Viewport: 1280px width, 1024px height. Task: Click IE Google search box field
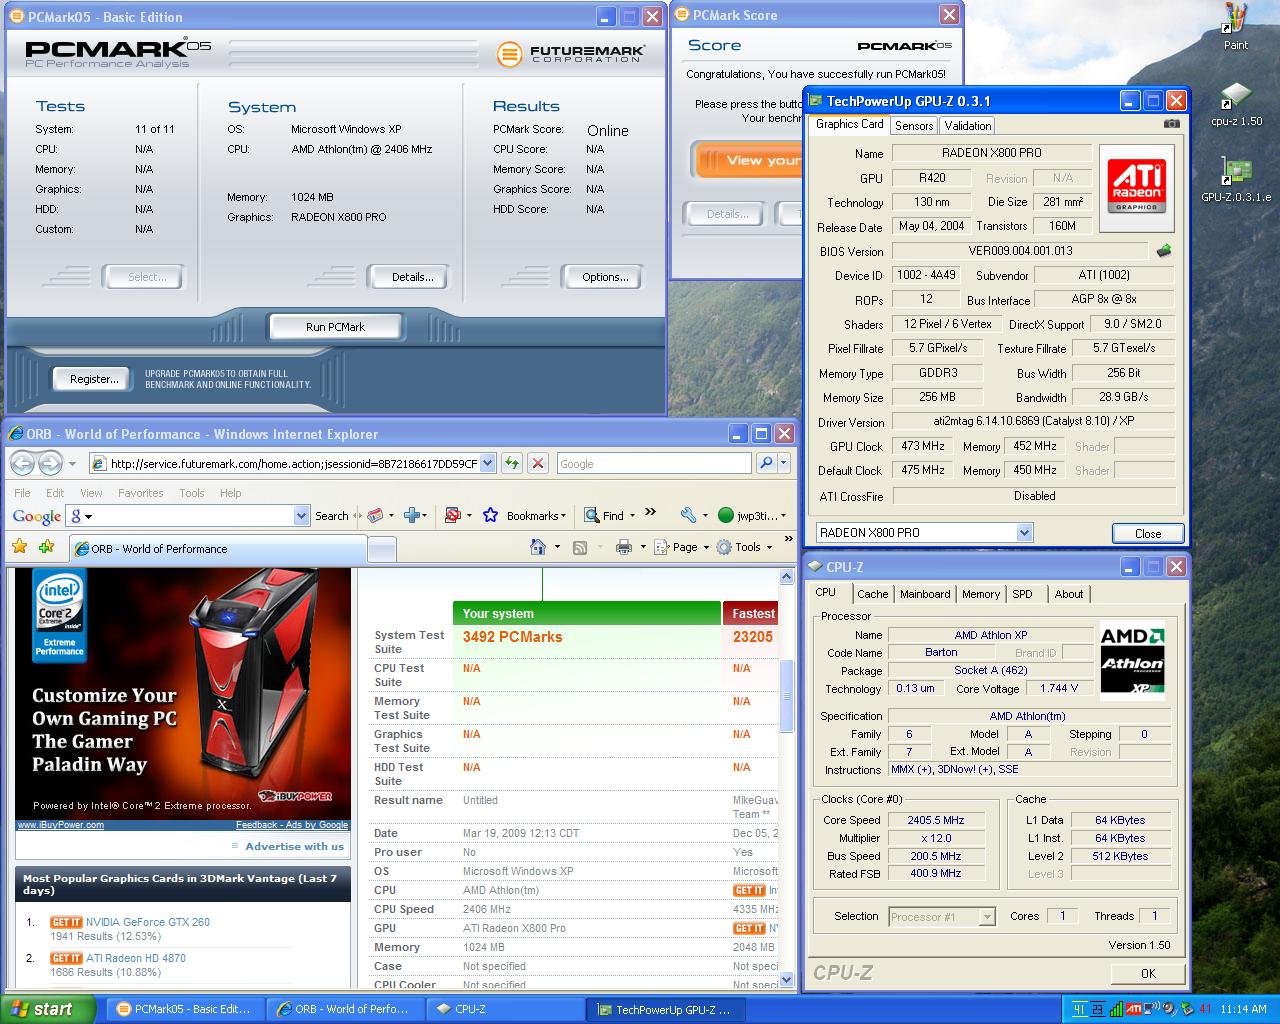pyautogui.click(x=655, y=463)
